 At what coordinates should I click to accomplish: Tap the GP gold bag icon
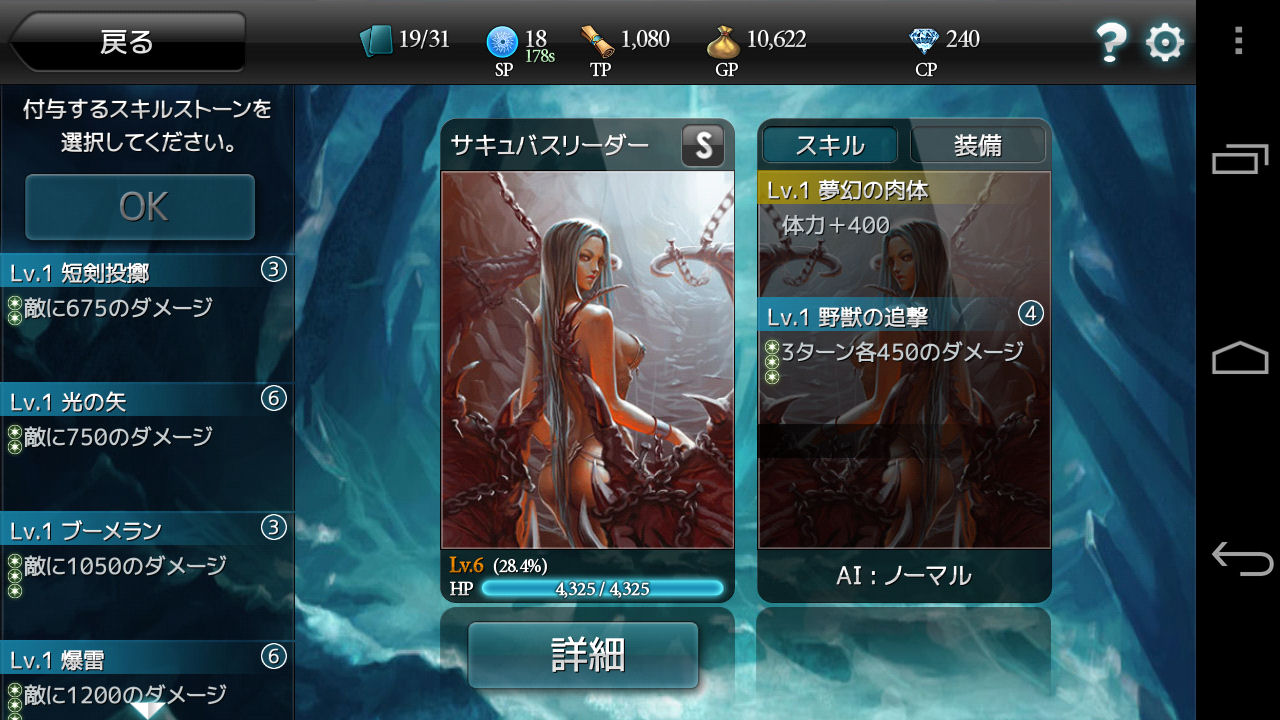click(723, 42)
